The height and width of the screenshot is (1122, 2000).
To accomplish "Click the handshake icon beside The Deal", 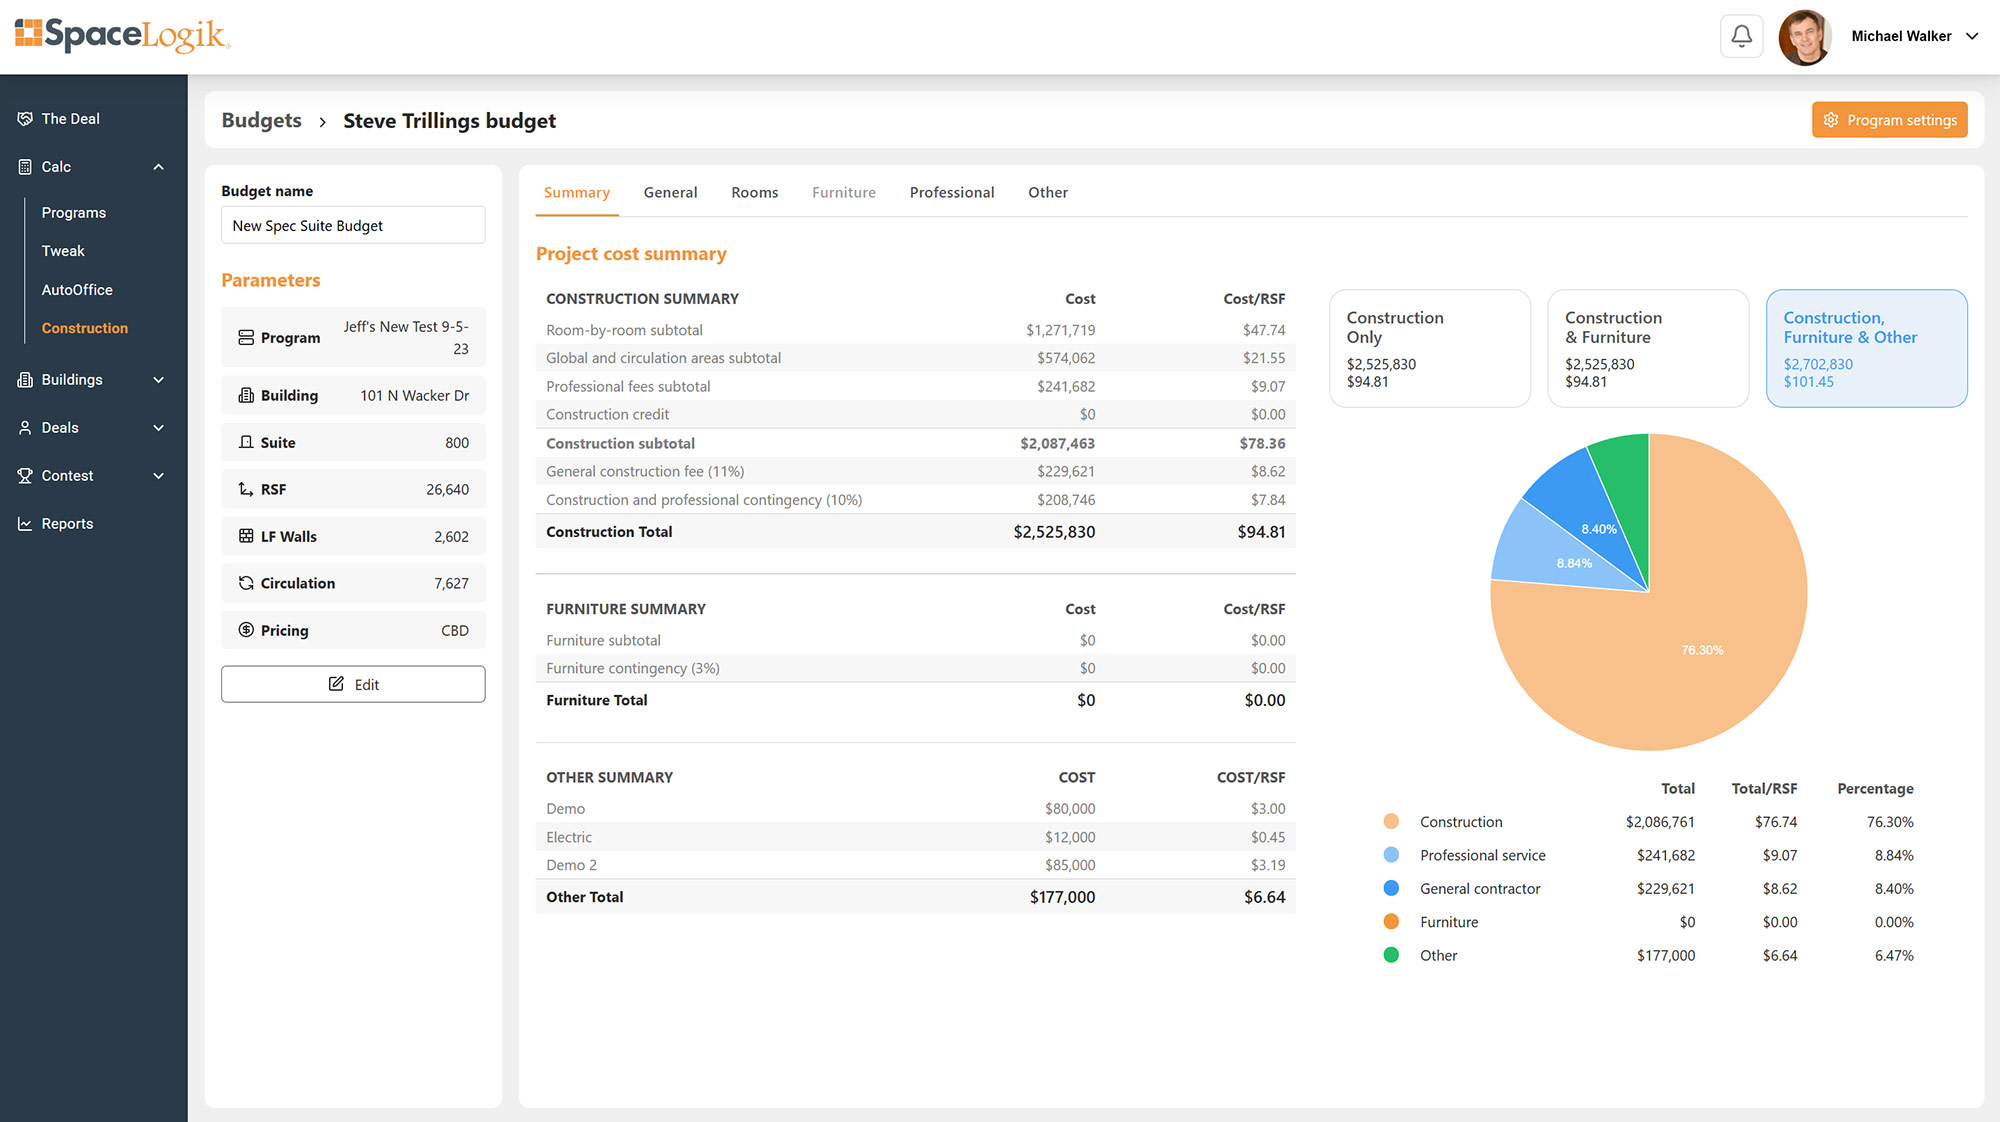I will tap(25, 119).
